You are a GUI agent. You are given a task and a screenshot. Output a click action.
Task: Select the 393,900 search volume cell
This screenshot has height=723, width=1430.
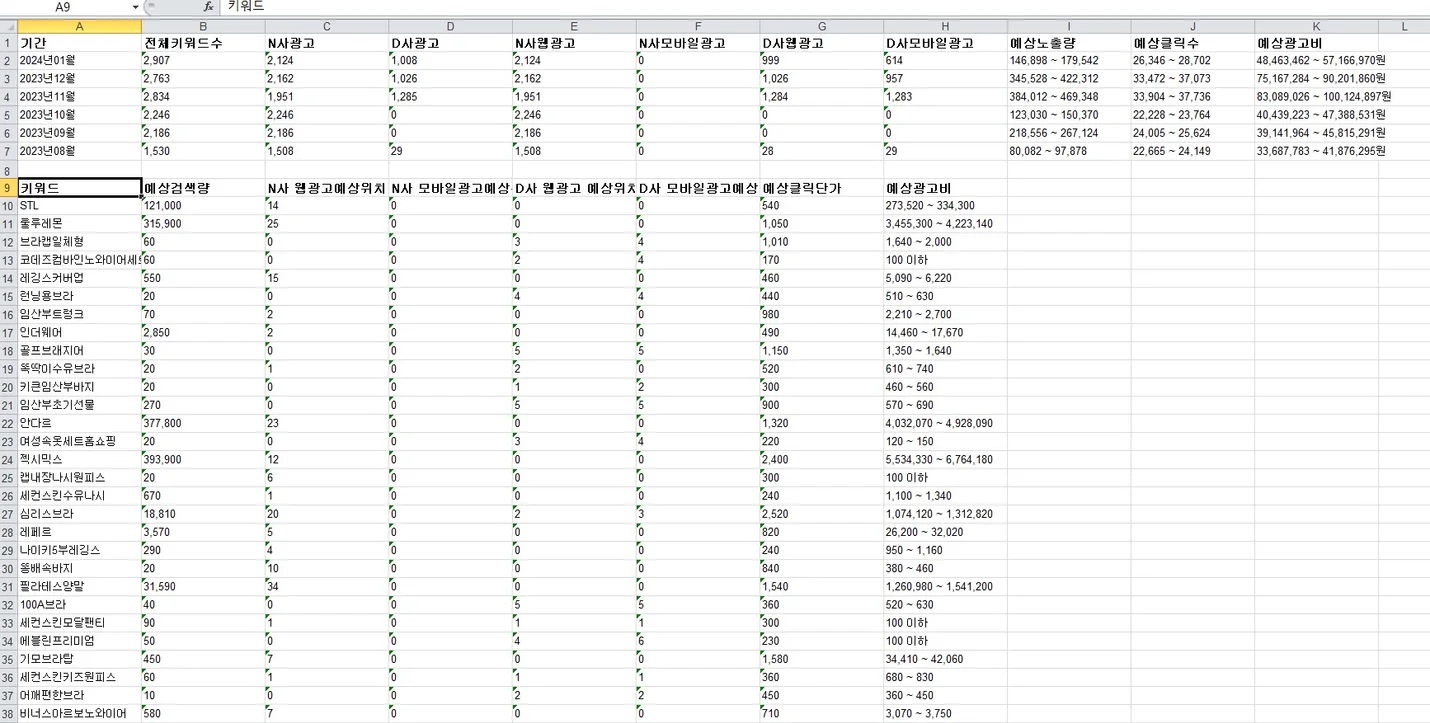point(203,459)
